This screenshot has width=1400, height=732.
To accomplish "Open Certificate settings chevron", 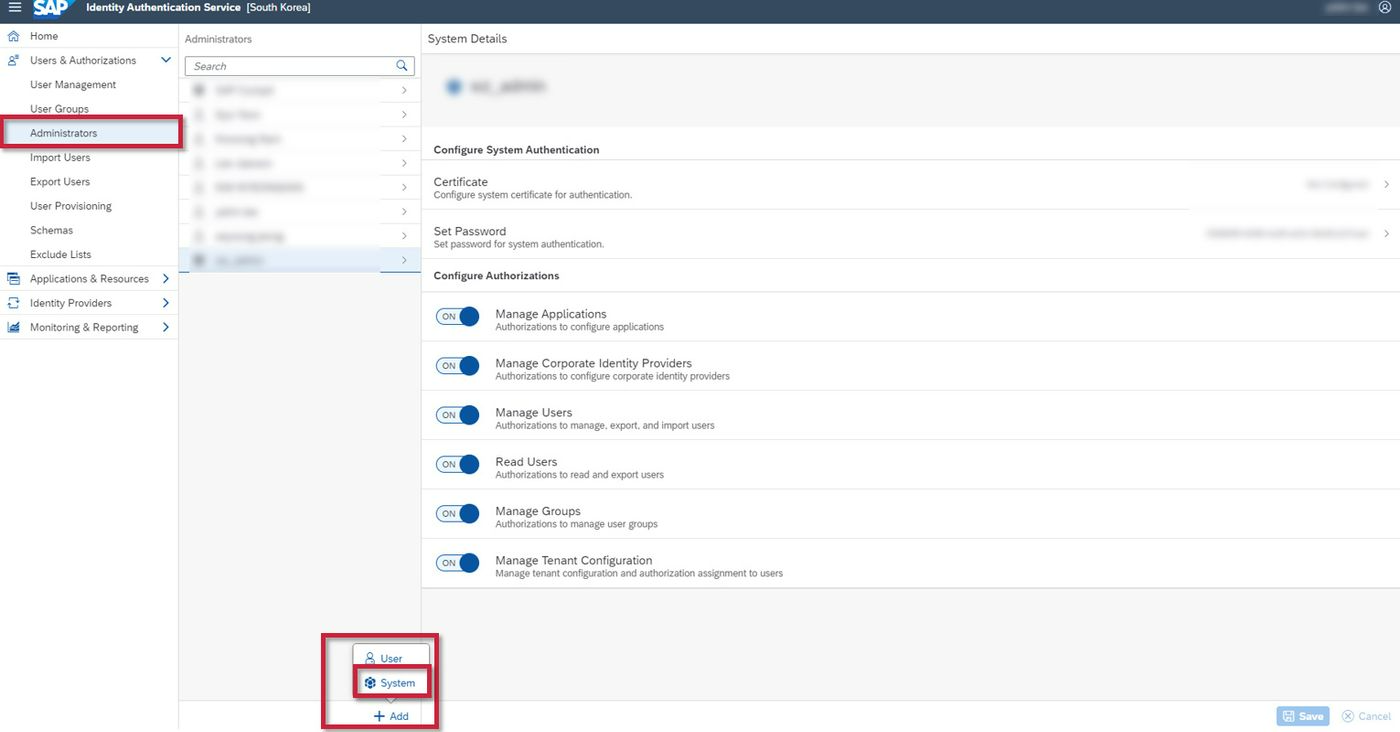I will pos(1387,185).
